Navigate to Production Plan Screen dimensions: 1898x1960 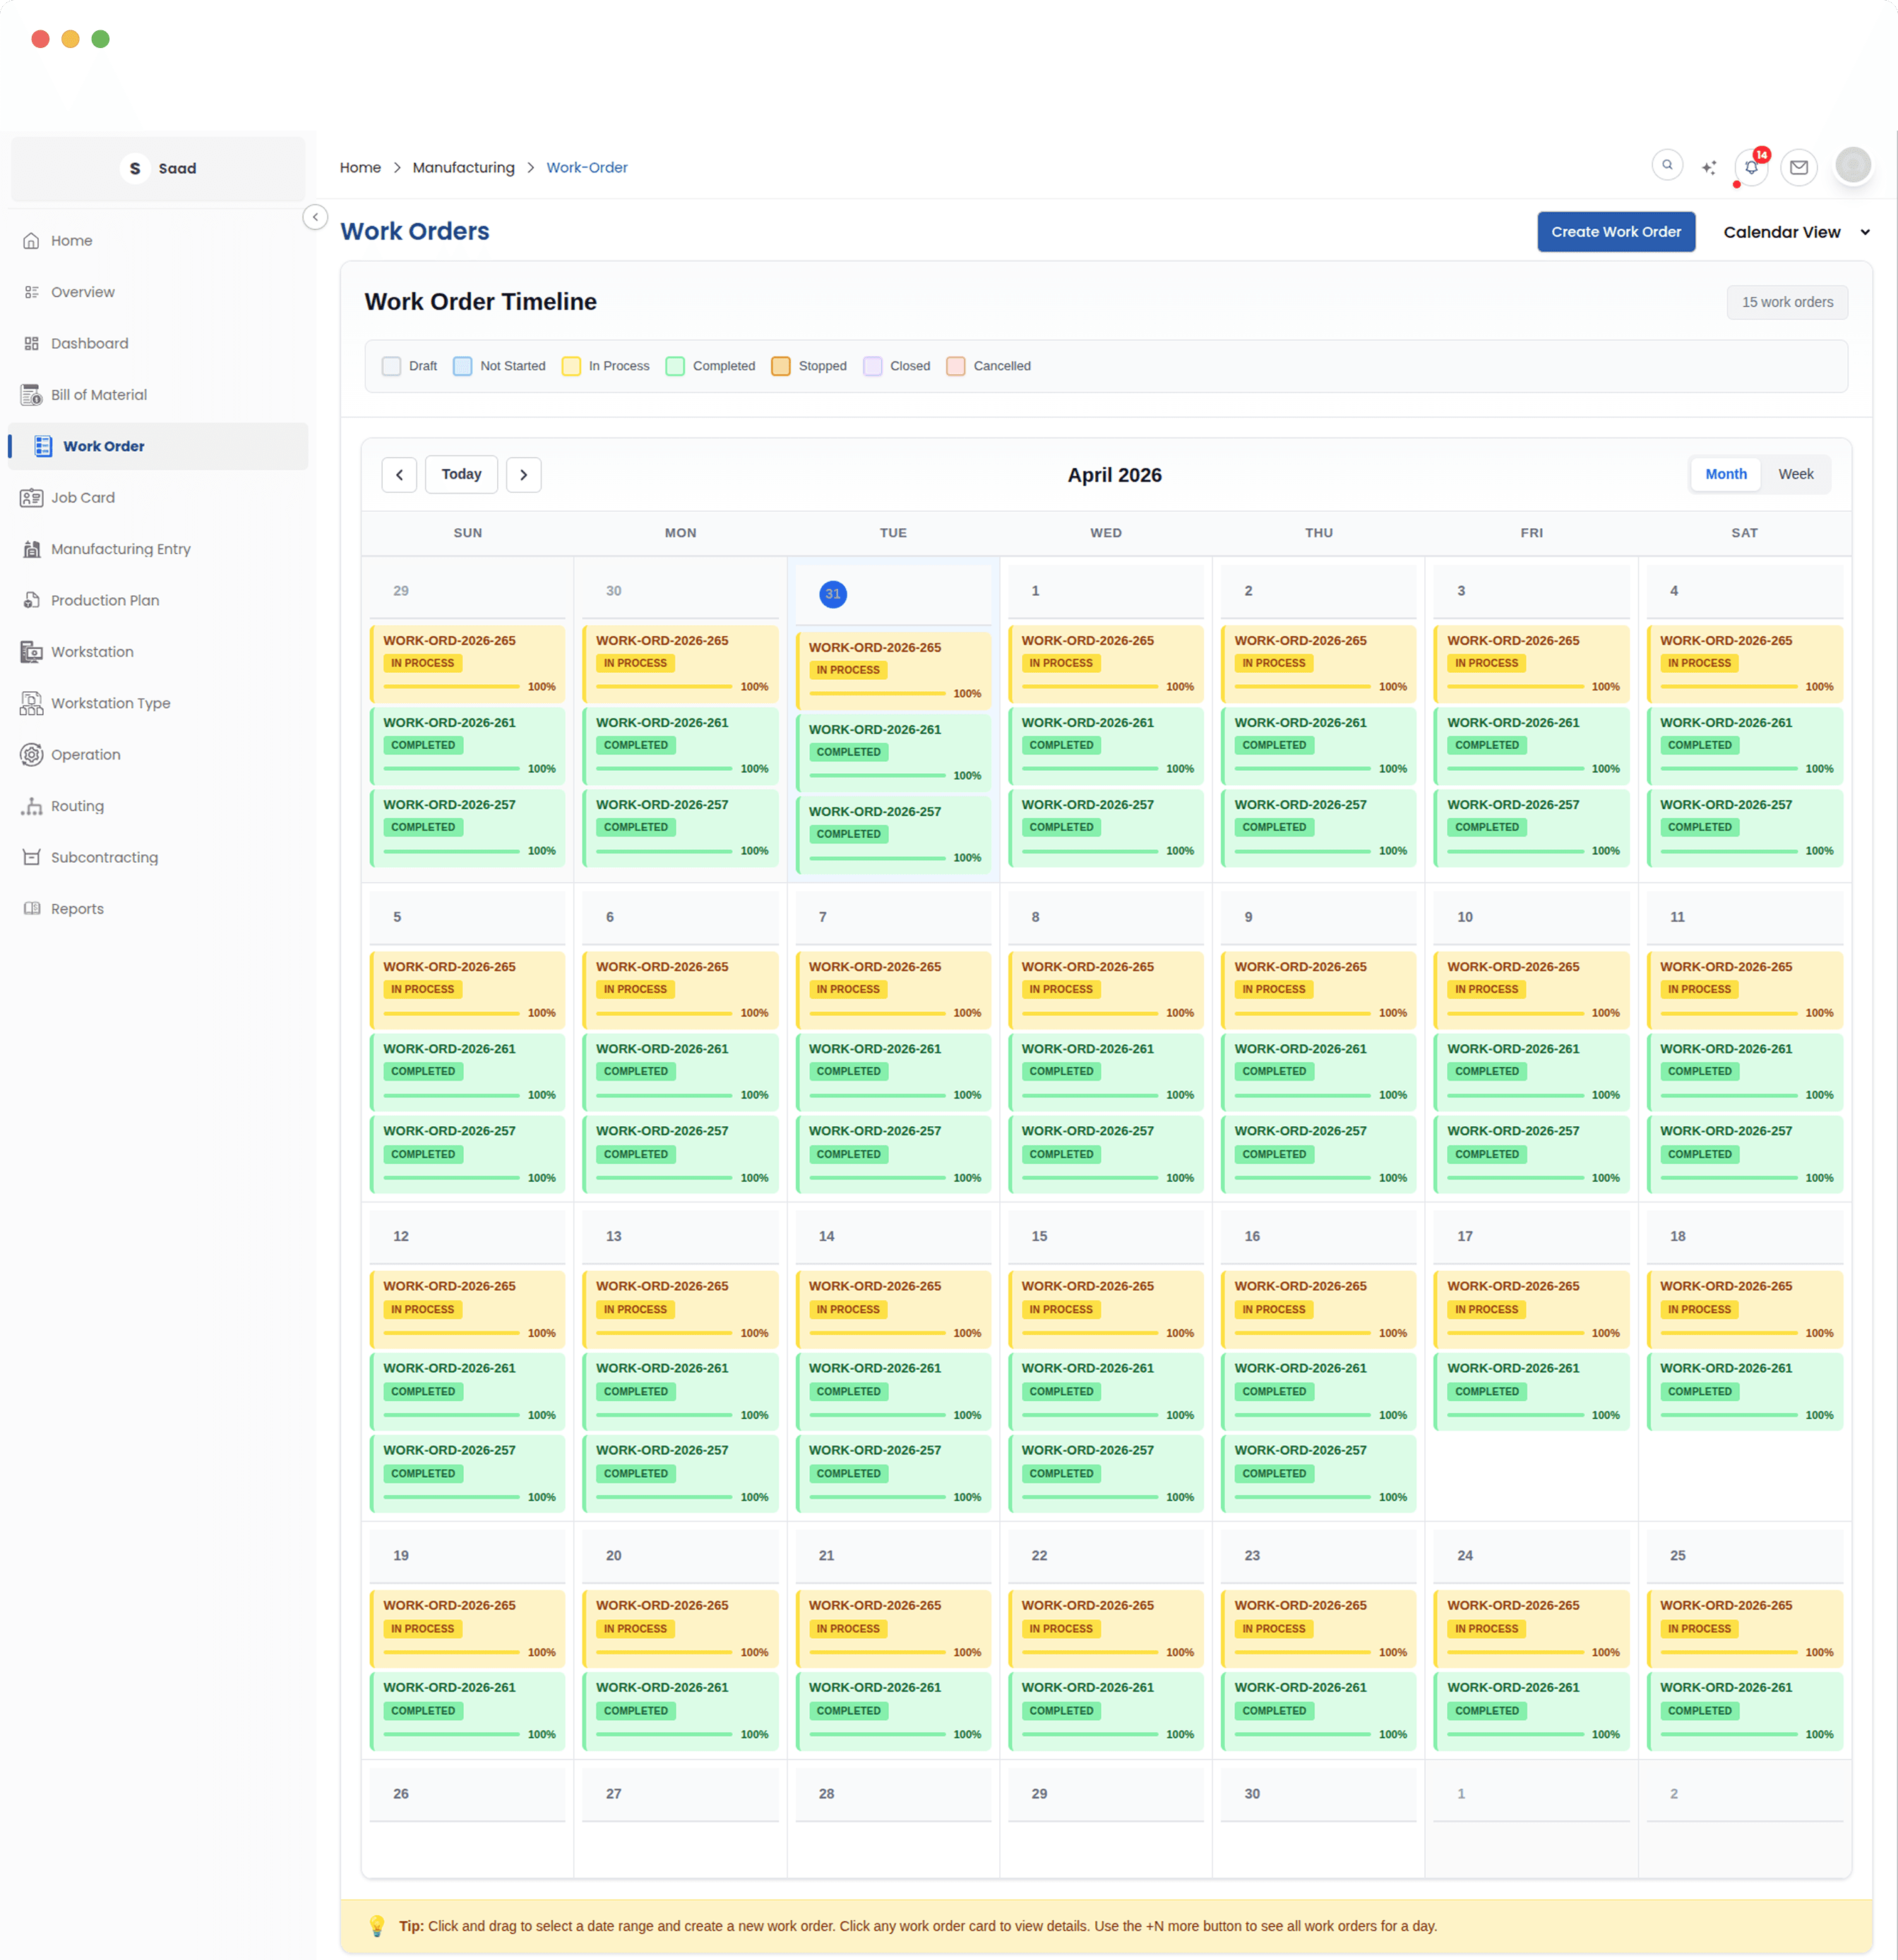[104, 600]
